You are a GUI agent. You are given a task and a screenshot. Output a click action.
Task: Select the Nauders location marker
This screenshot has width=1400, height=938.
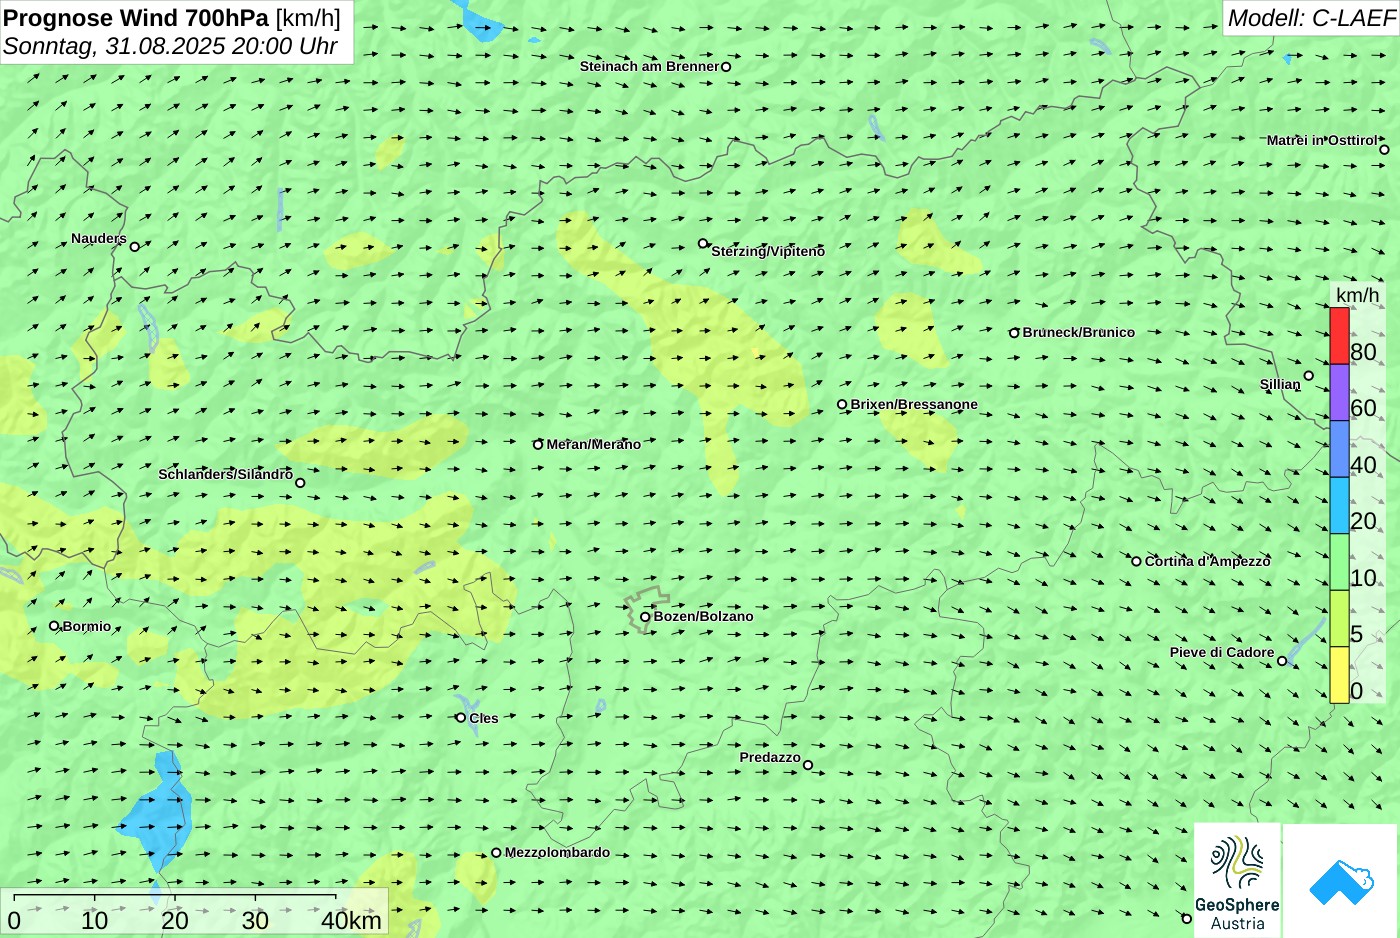point(135,246)
